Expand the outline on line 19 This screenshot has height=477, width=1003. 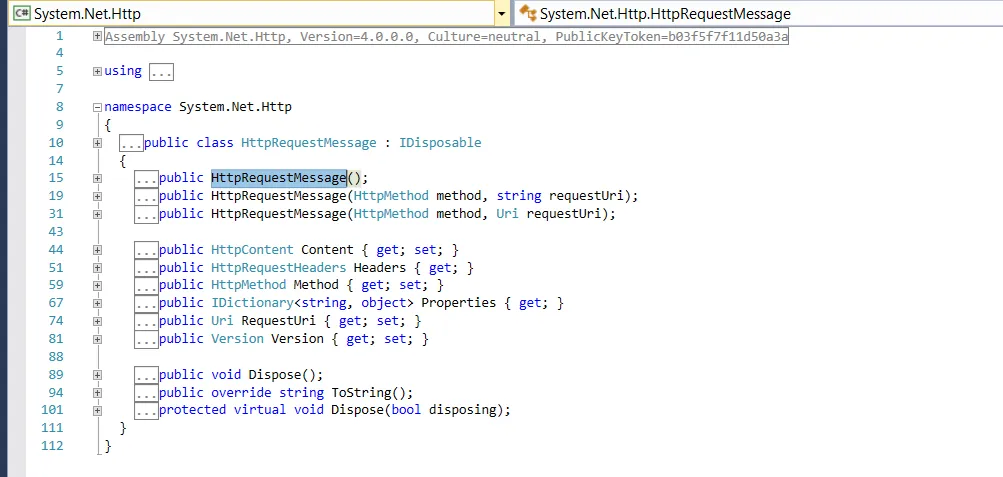coord(97,196)
